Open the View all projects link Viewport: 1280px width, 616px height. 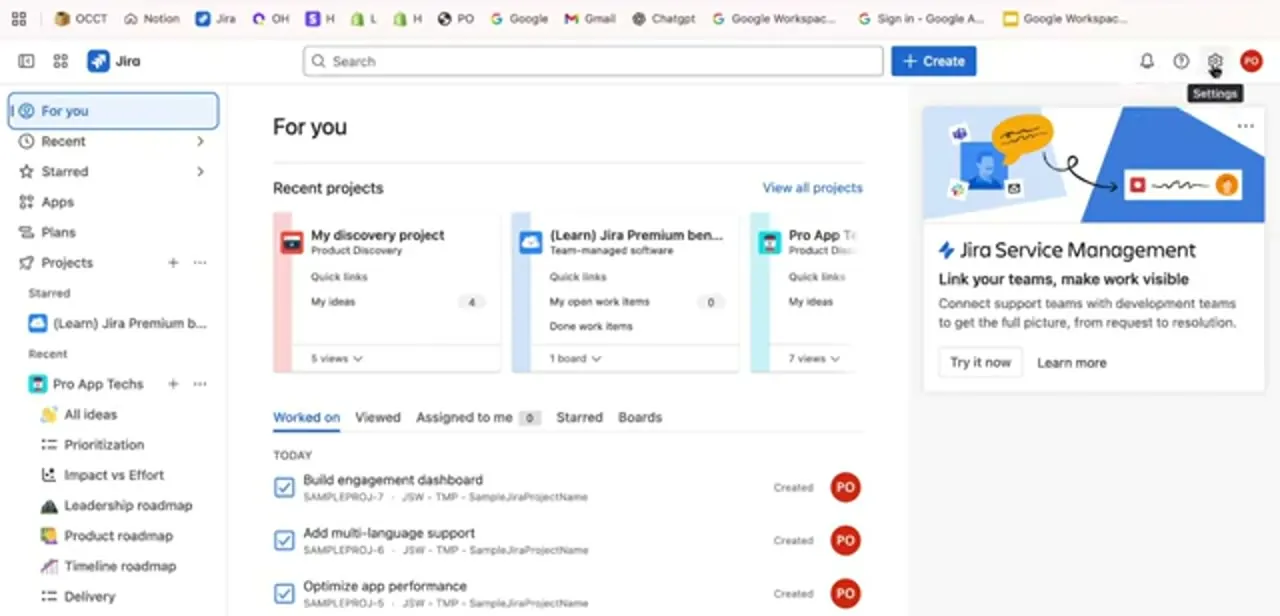pos(812,187)
